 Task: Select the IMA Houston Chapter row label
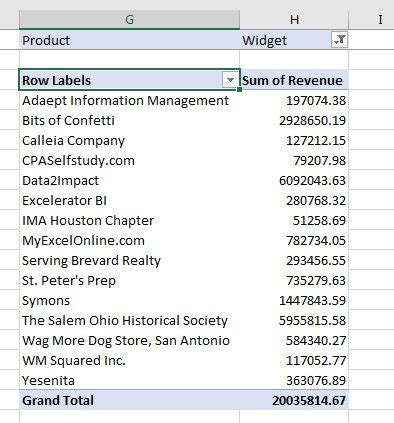(129, 220)
